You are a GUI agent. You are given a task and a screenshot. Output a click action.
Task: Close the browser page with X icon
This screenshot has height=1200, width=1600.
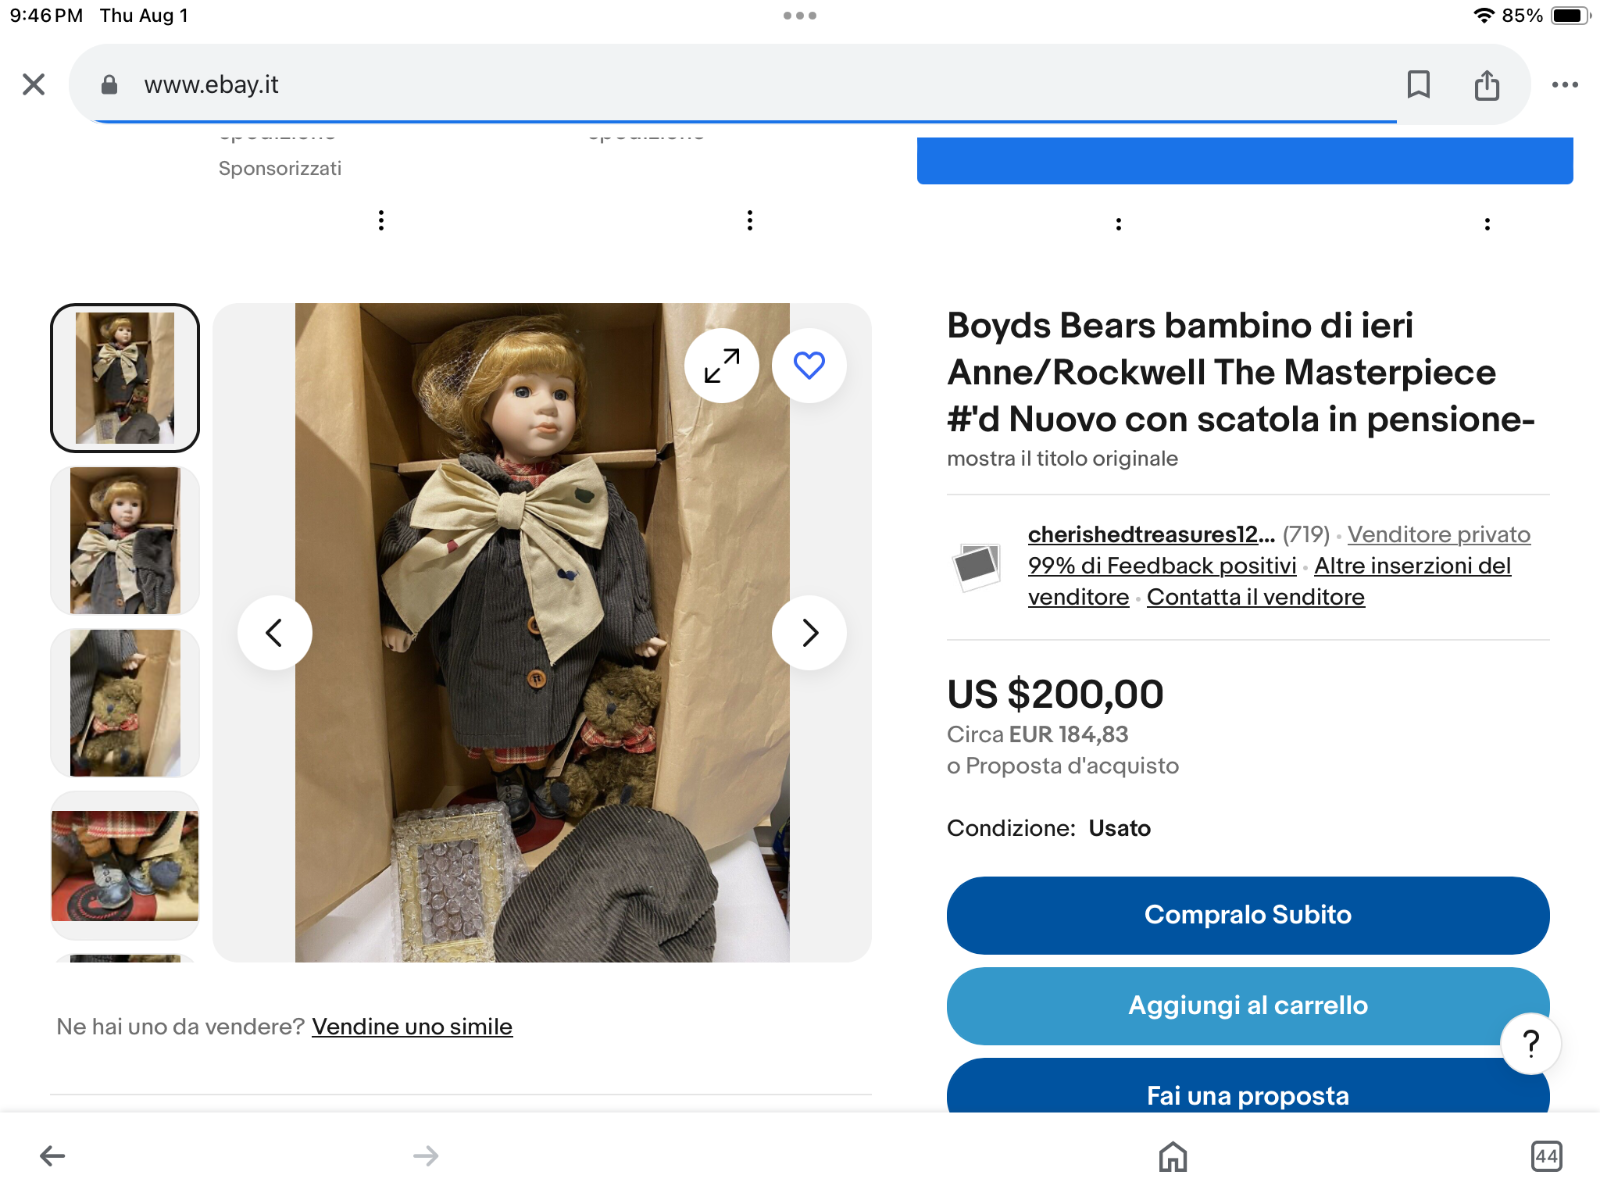[x=34, y=85]
